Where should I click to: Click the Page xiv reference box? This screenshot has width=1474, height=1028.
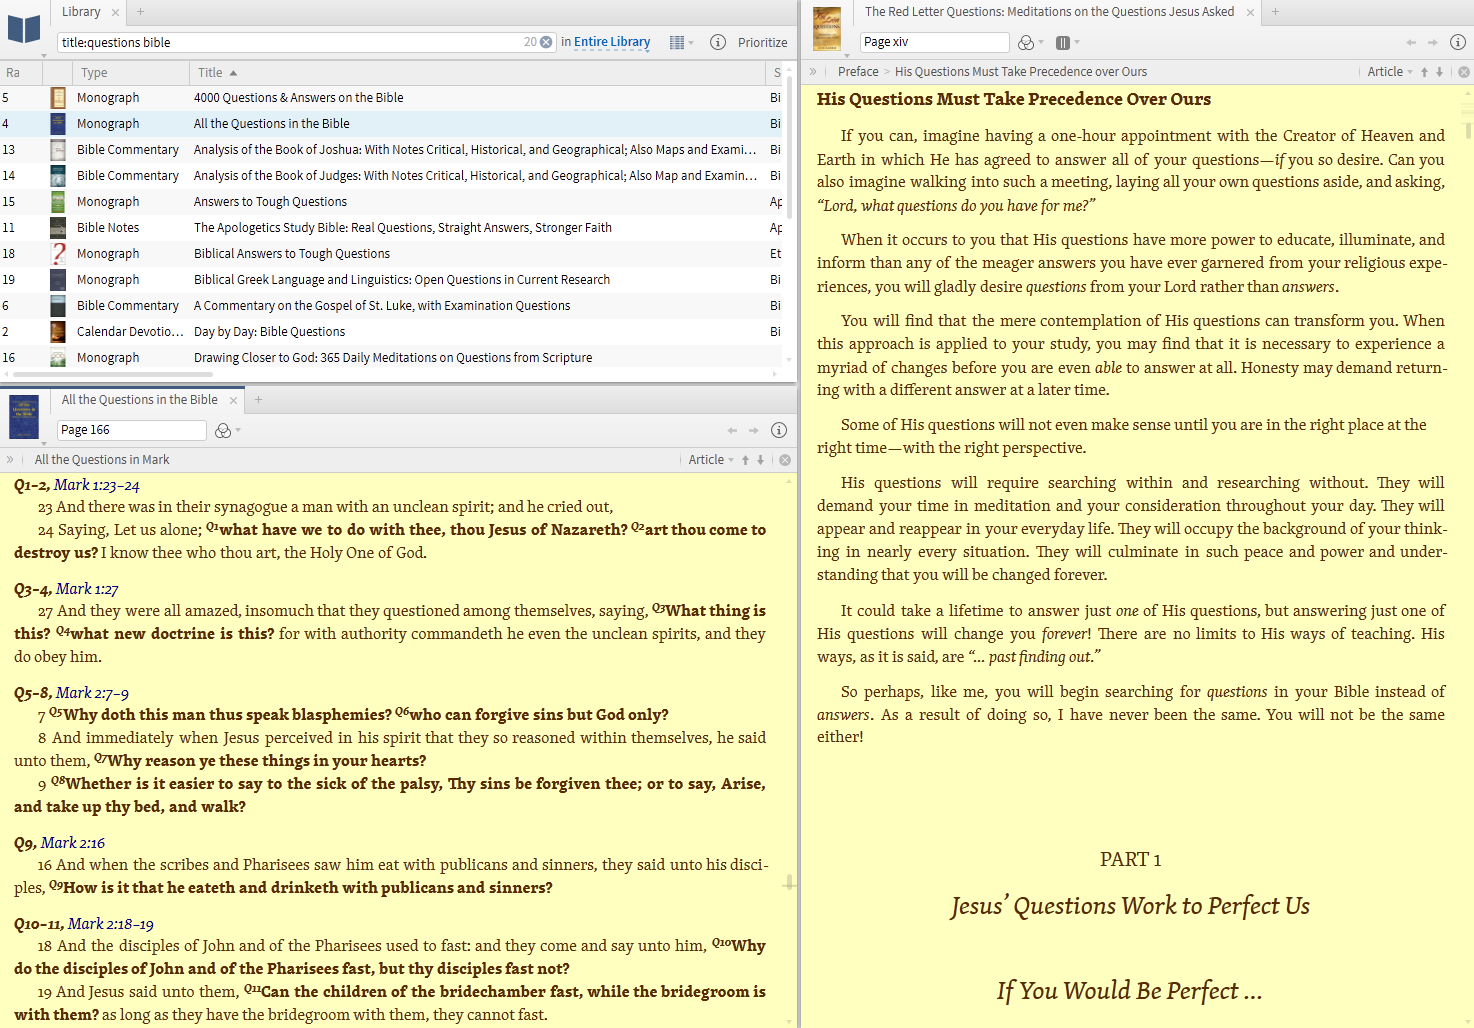click(x=934, y=42)
